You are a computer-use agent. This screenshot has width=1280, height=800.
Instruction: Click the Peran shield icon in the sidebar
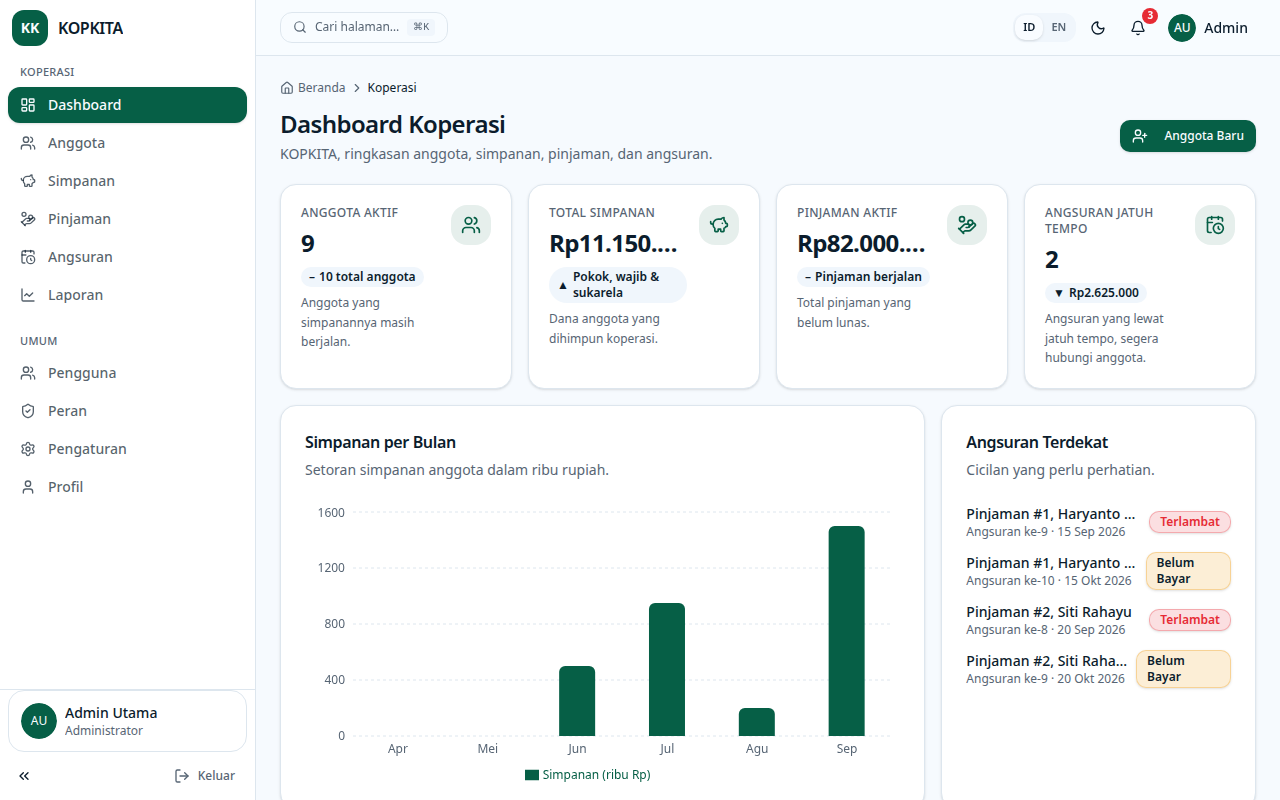point(28,411)
